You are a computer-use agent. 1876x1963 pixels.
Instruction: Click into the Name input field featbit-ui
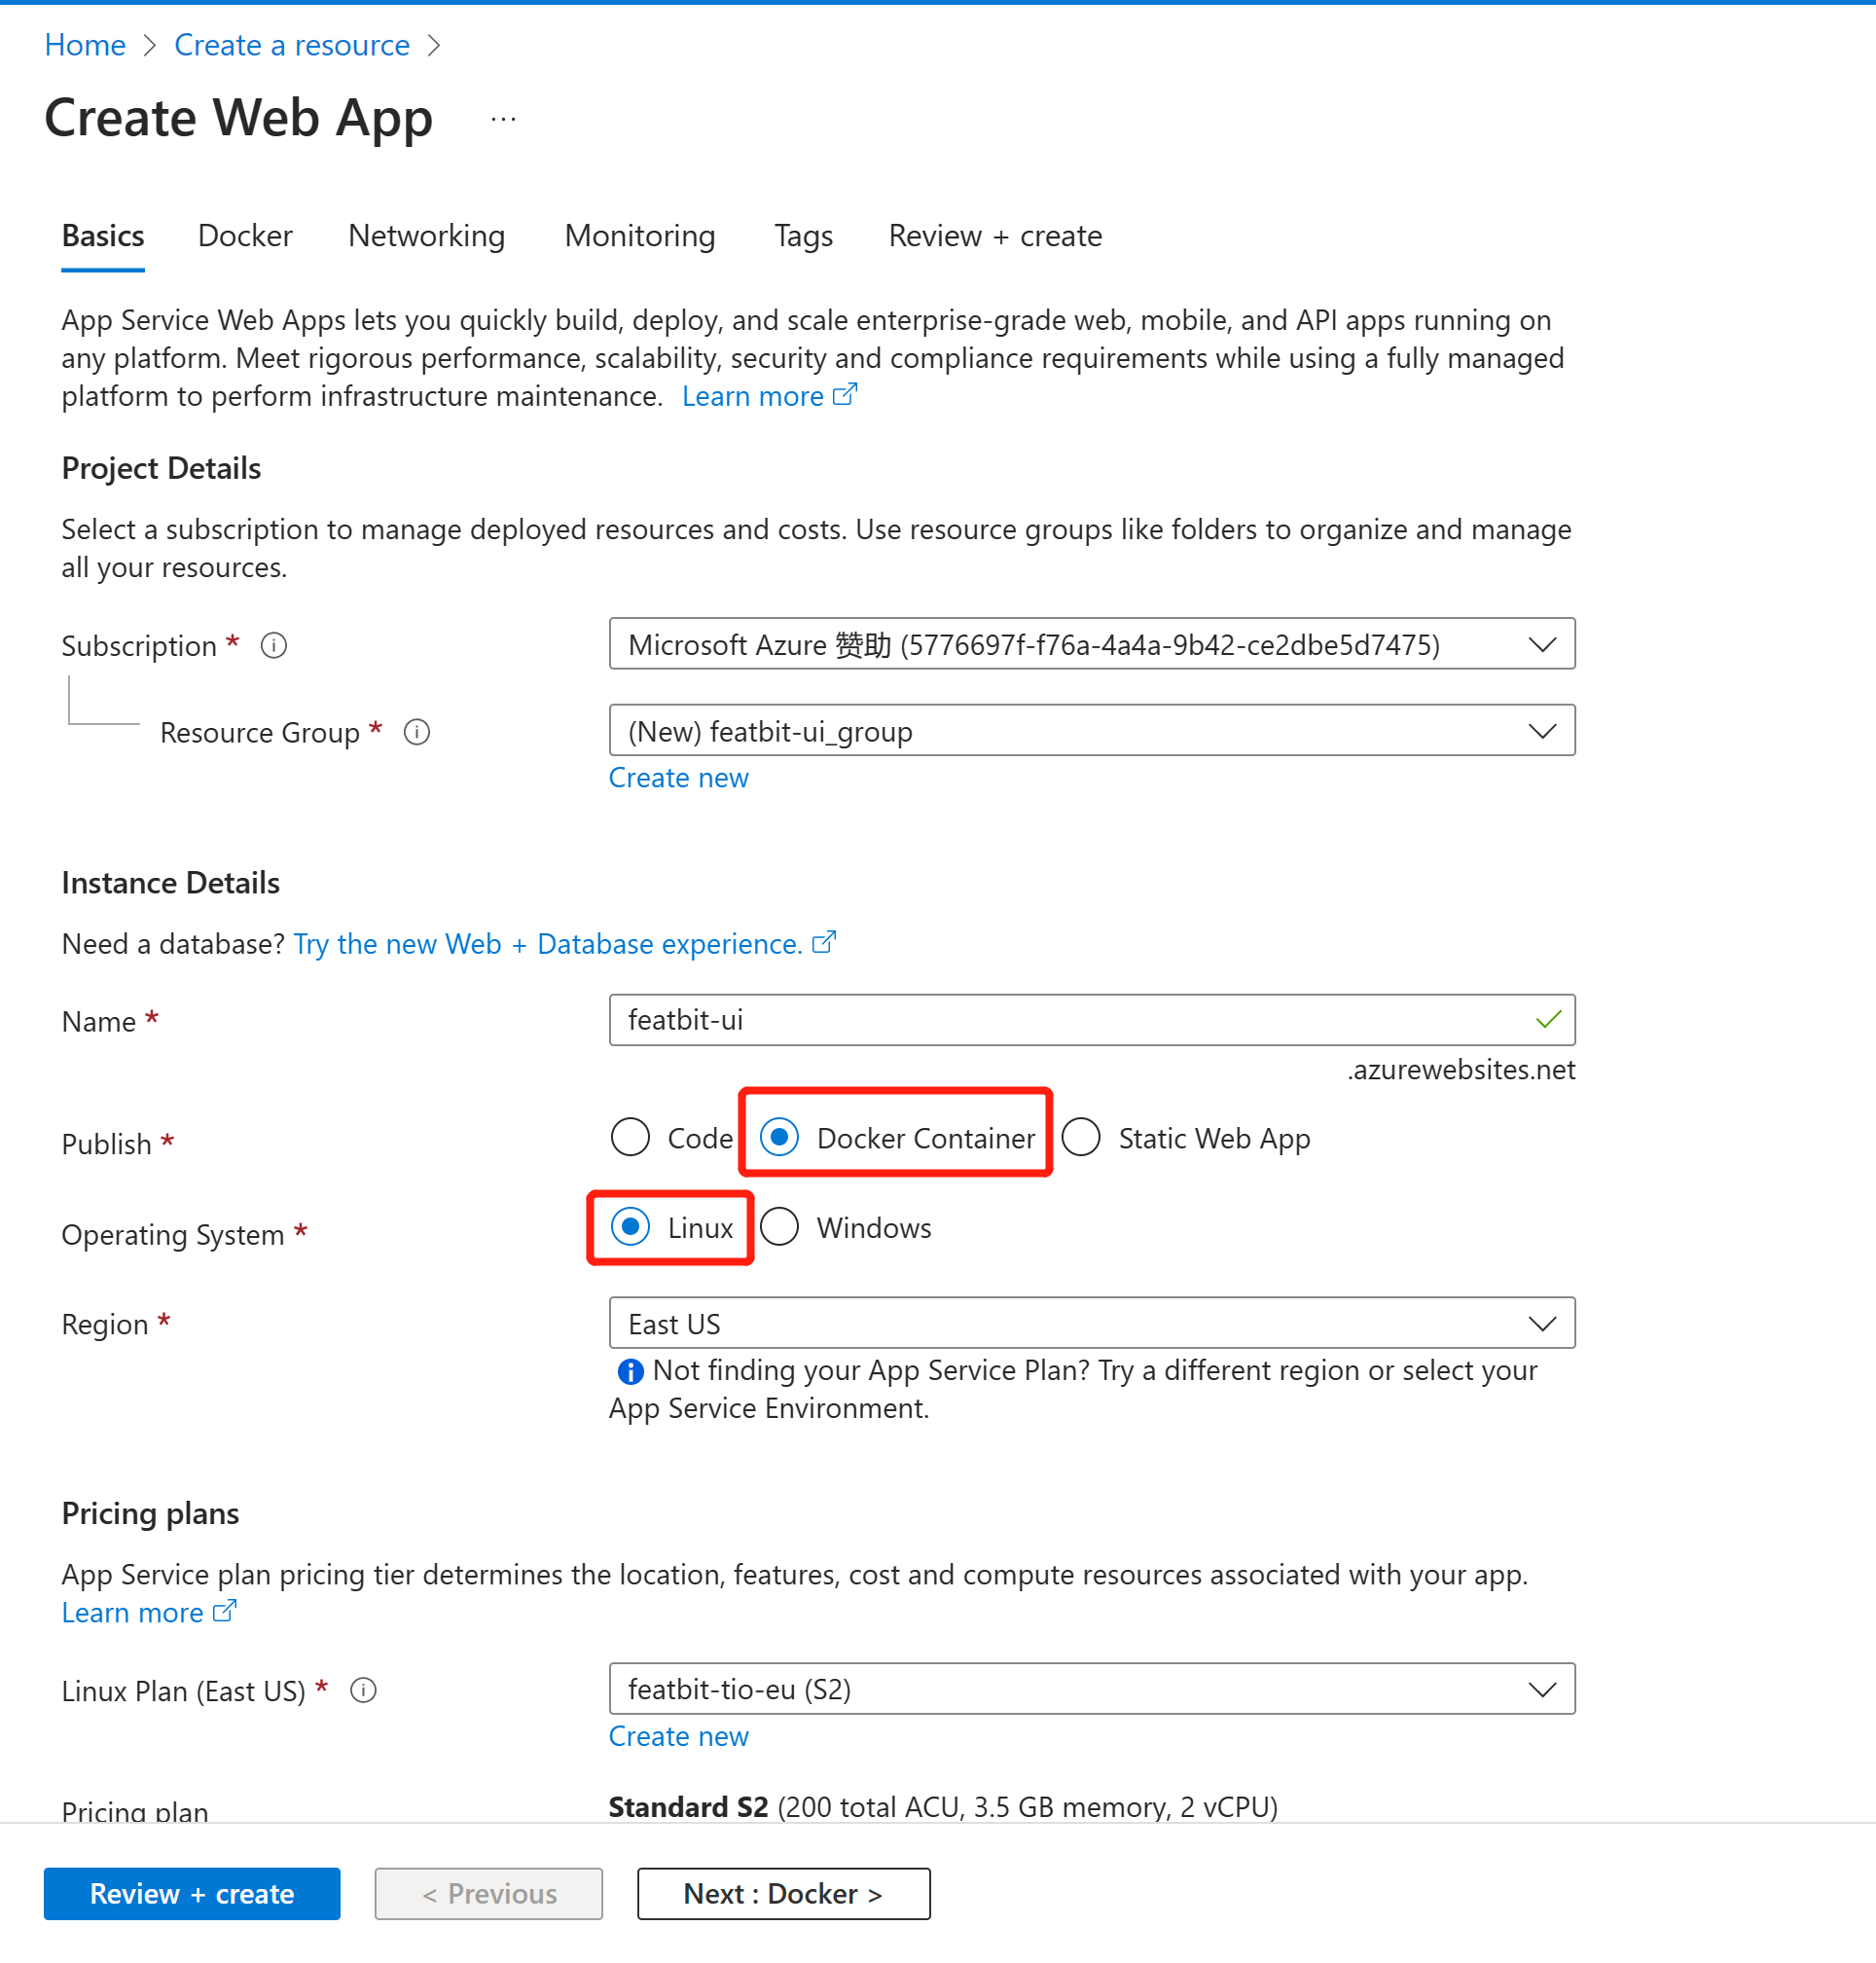(x=1092, y=1020)
